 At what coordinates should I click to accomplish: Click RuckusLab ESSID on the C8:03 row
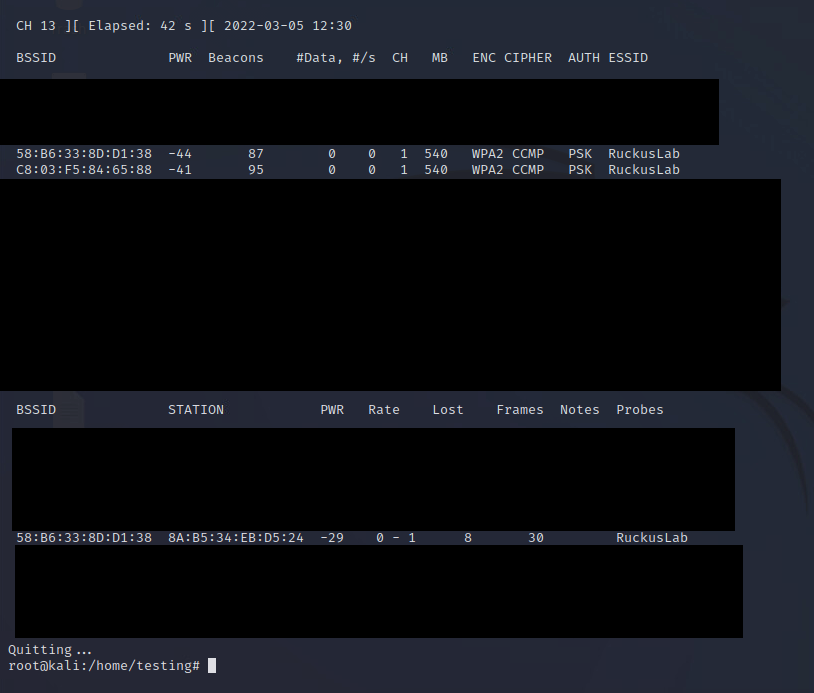tap(644, 170)
